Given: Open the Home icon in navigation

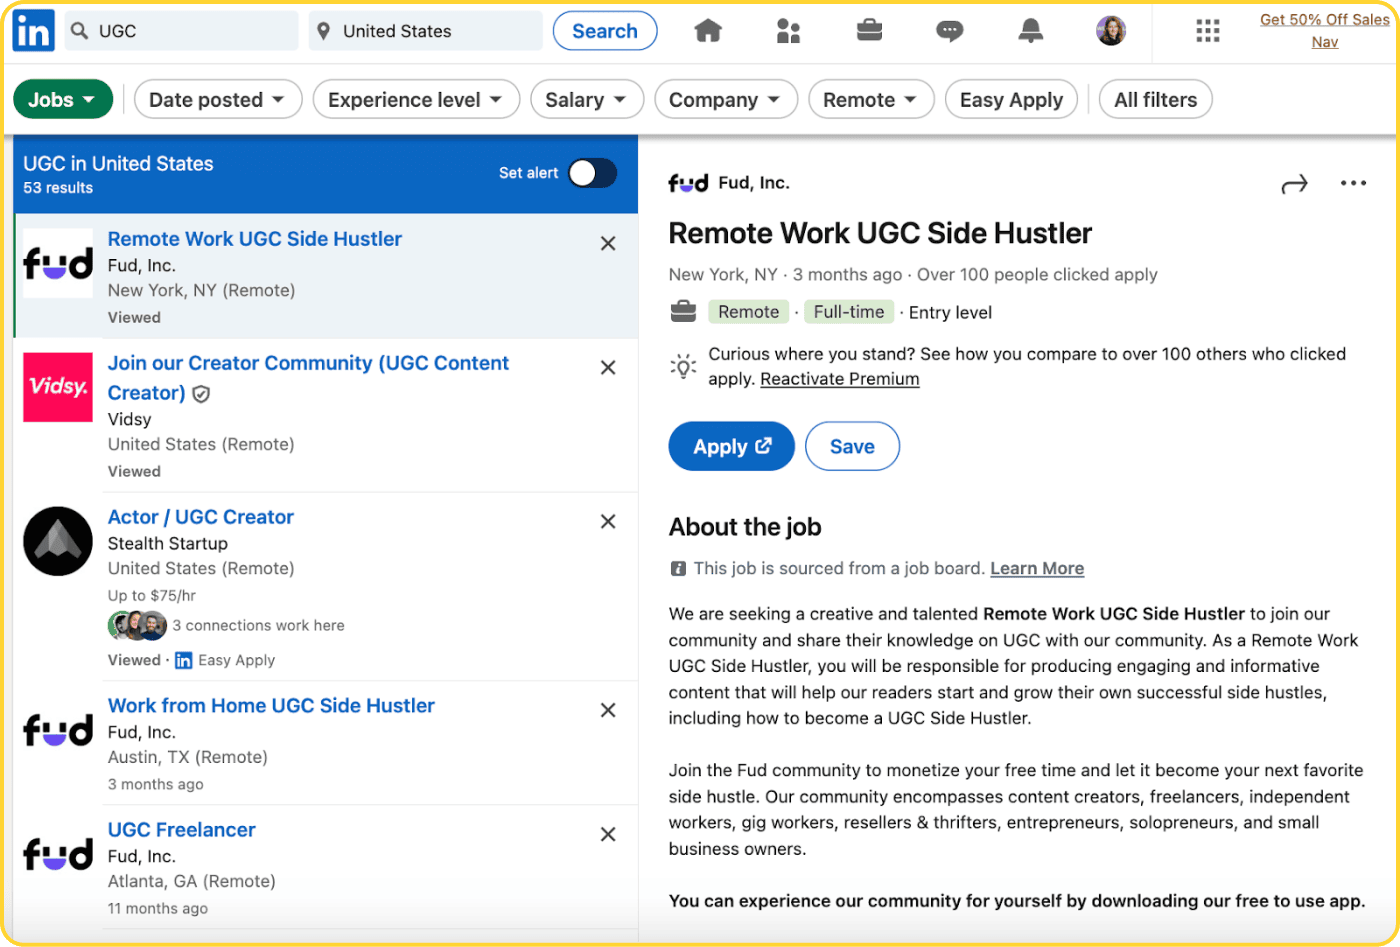Looking at the screenshot, I should pyautogui.click(x=708, y=31).
